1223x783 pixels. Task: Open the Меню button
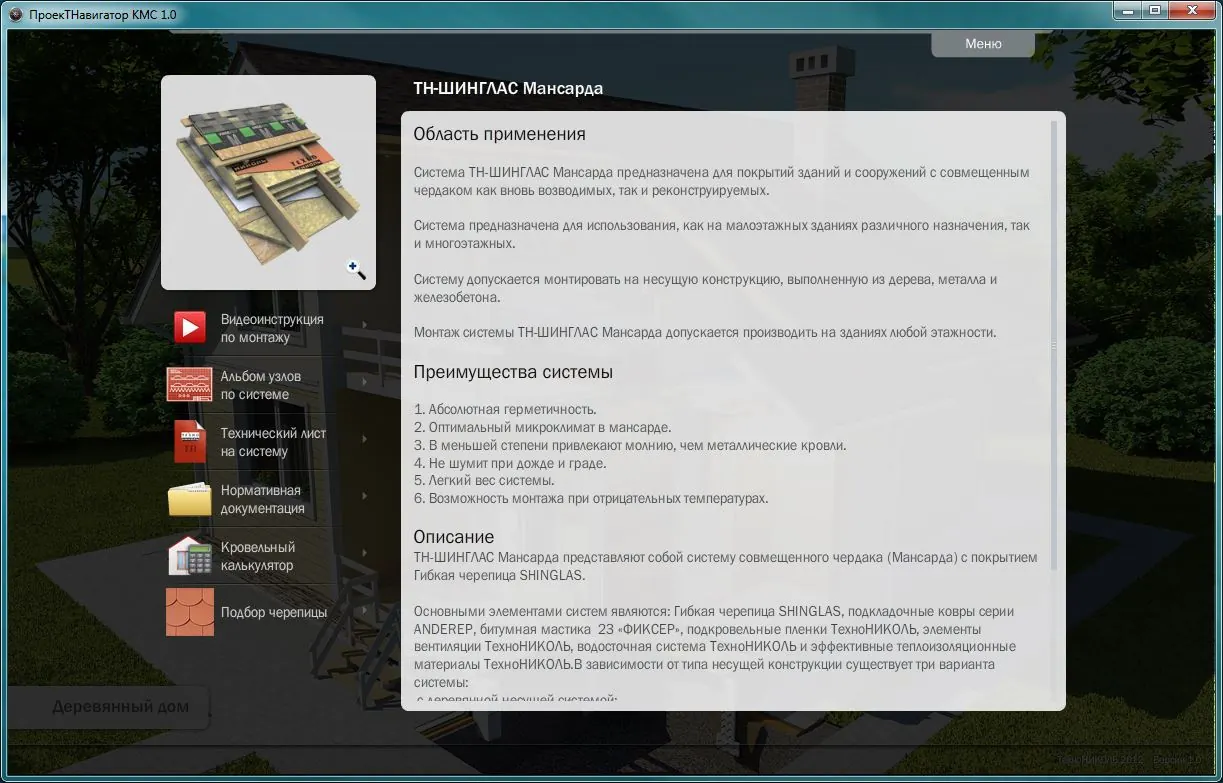(983, 44)
